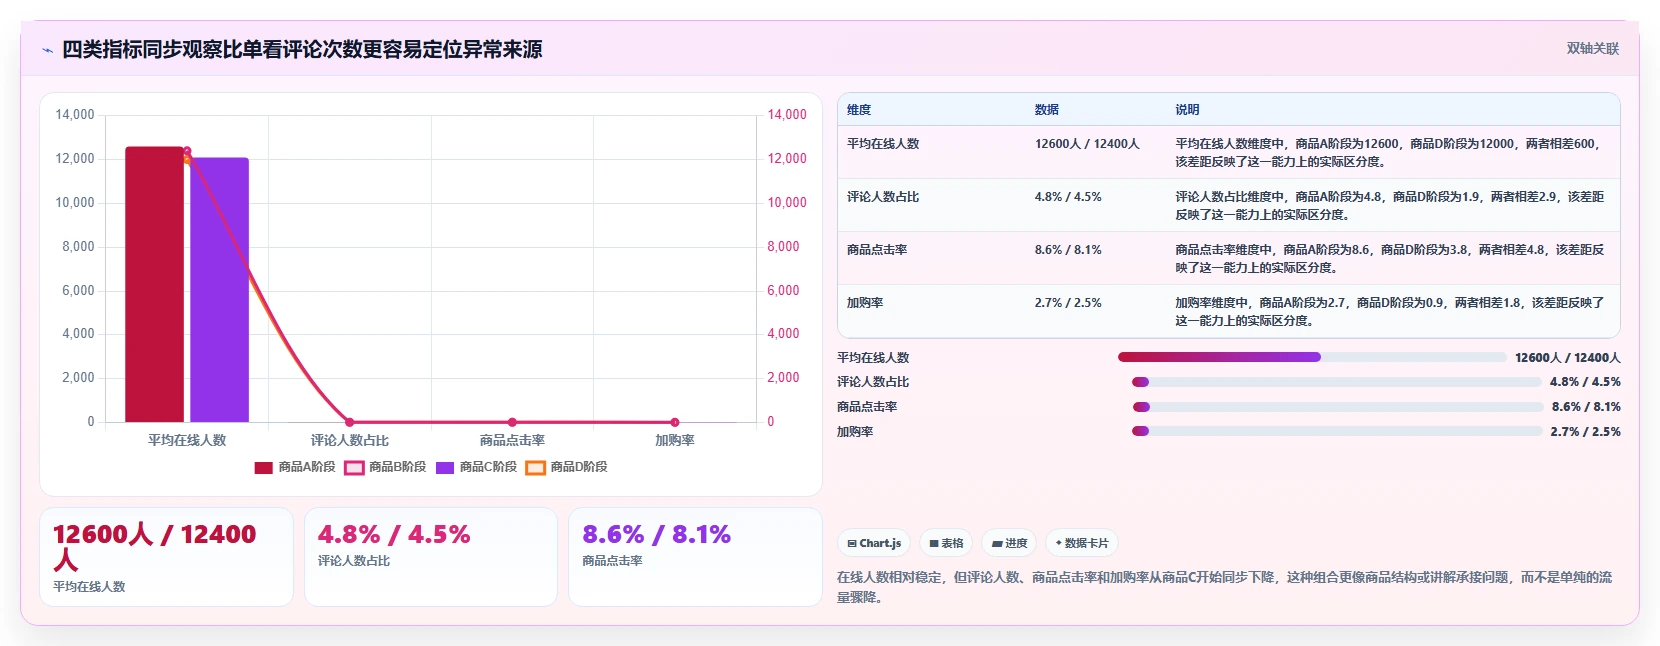
Task: Click the 加购率 label on the chart x-axis
Action: coord(675,440)
